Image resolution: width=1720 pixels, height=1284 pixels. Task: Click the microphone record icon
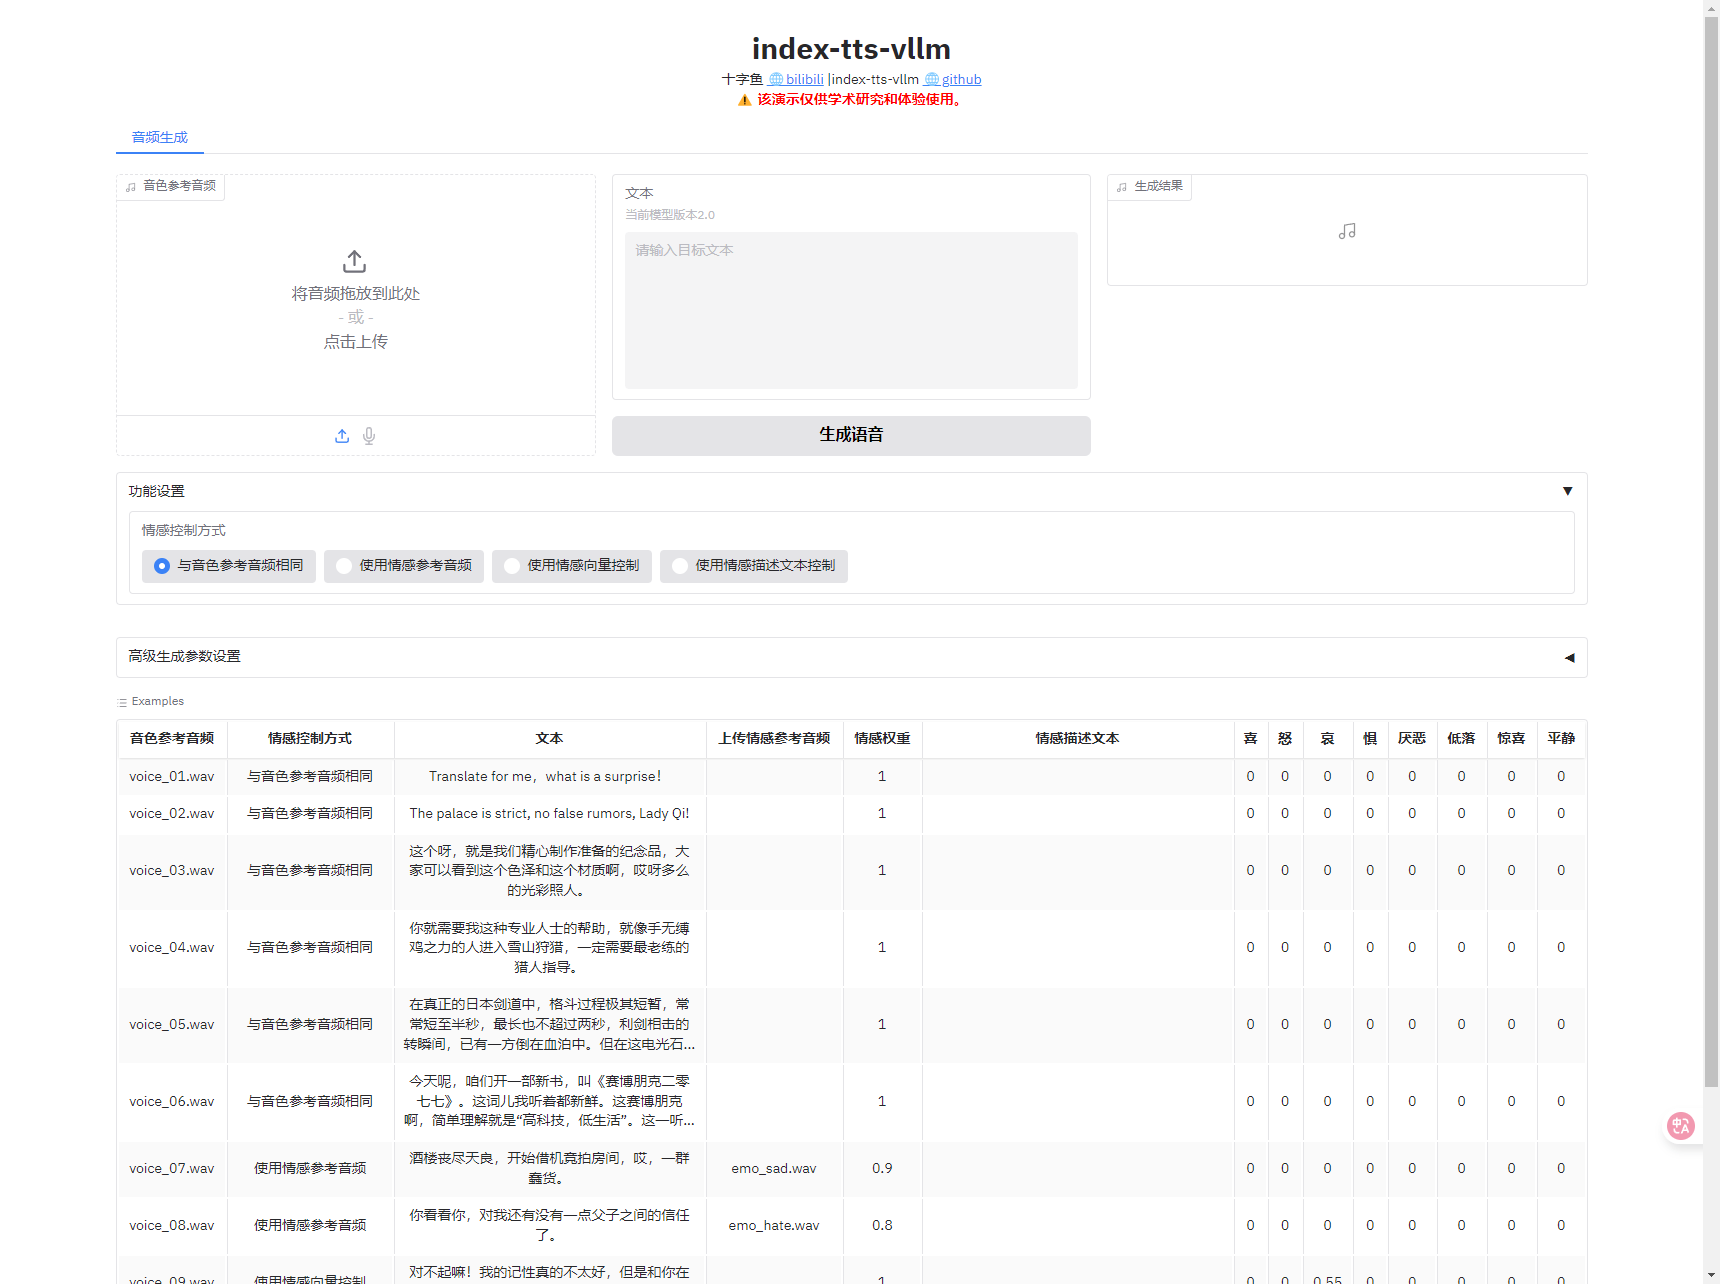click(x=369, y=436)
